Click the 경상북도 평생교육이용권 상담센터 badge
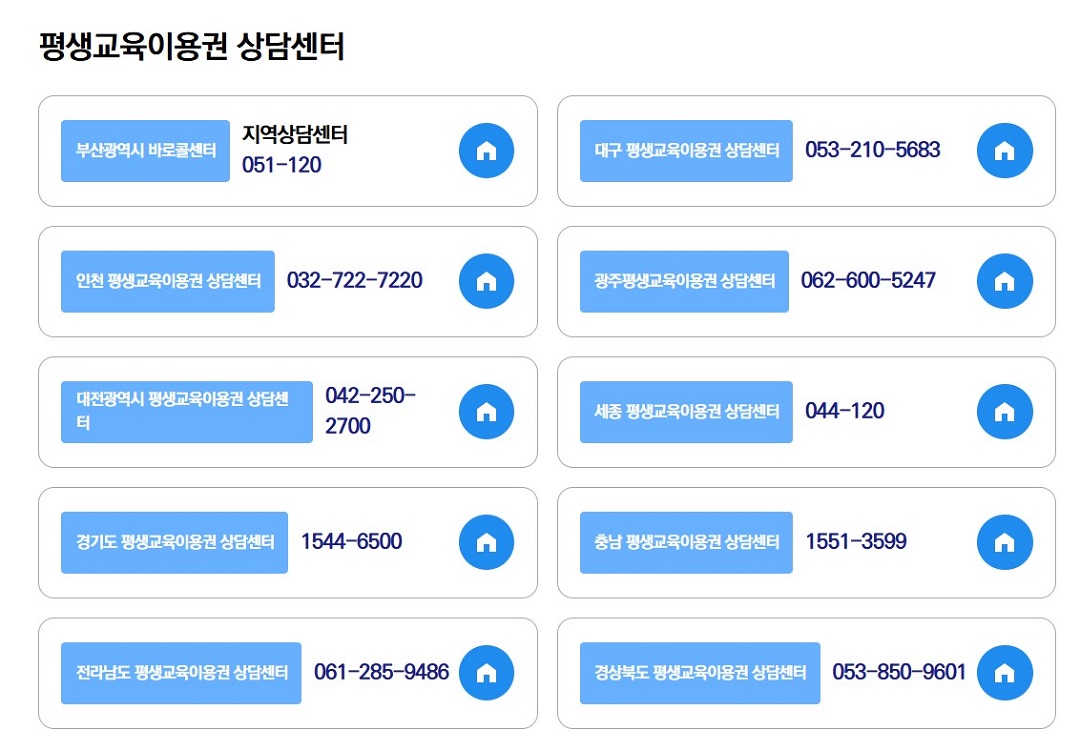The image size is (1080, 750). point(699,672)
